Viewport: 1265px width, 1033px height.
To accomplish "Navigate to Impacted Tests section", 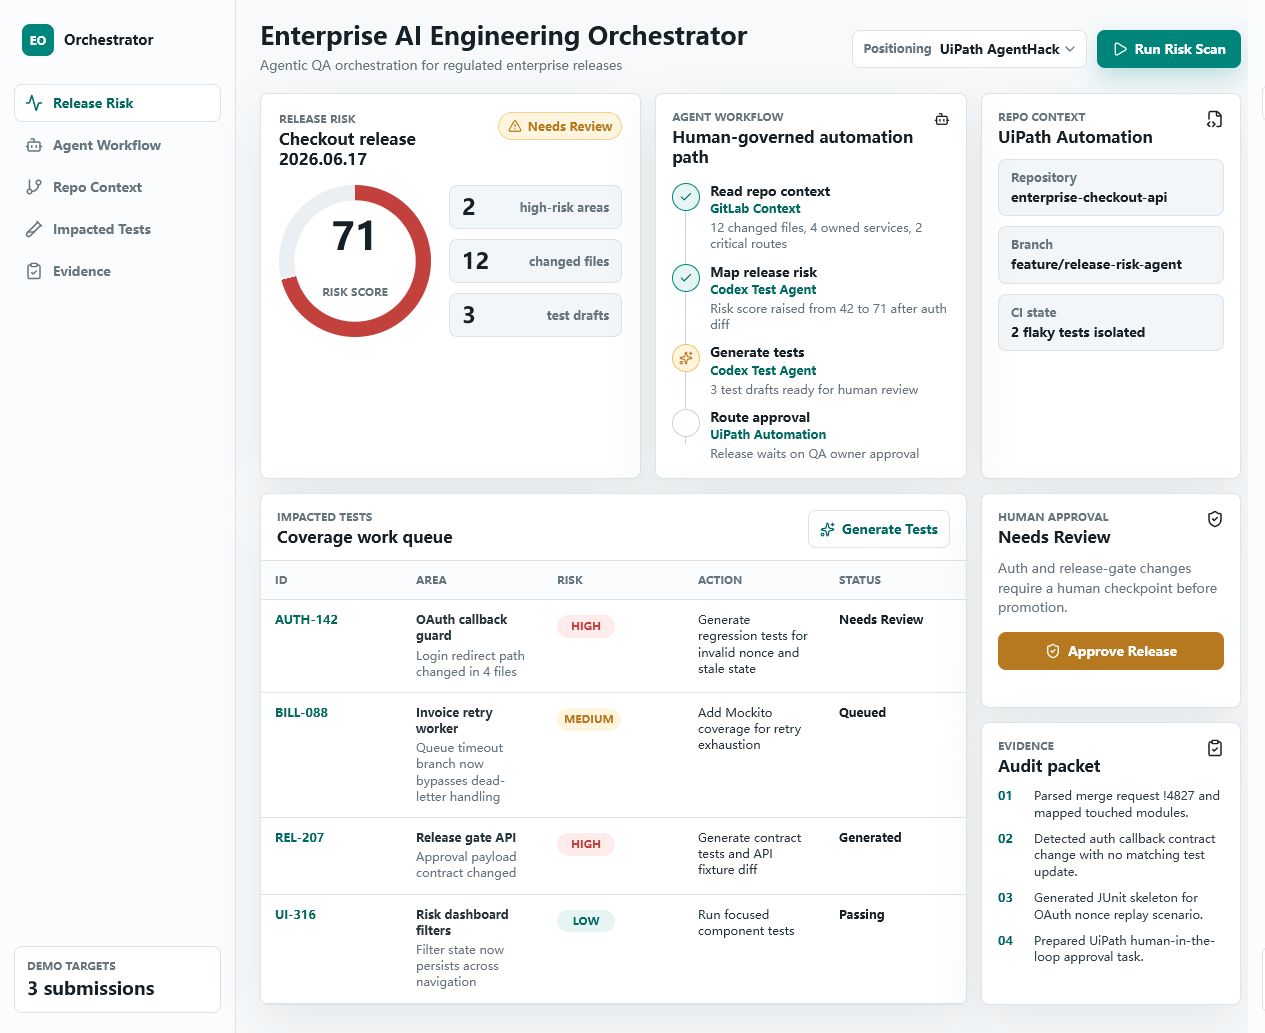I will [x=117, y=229].
